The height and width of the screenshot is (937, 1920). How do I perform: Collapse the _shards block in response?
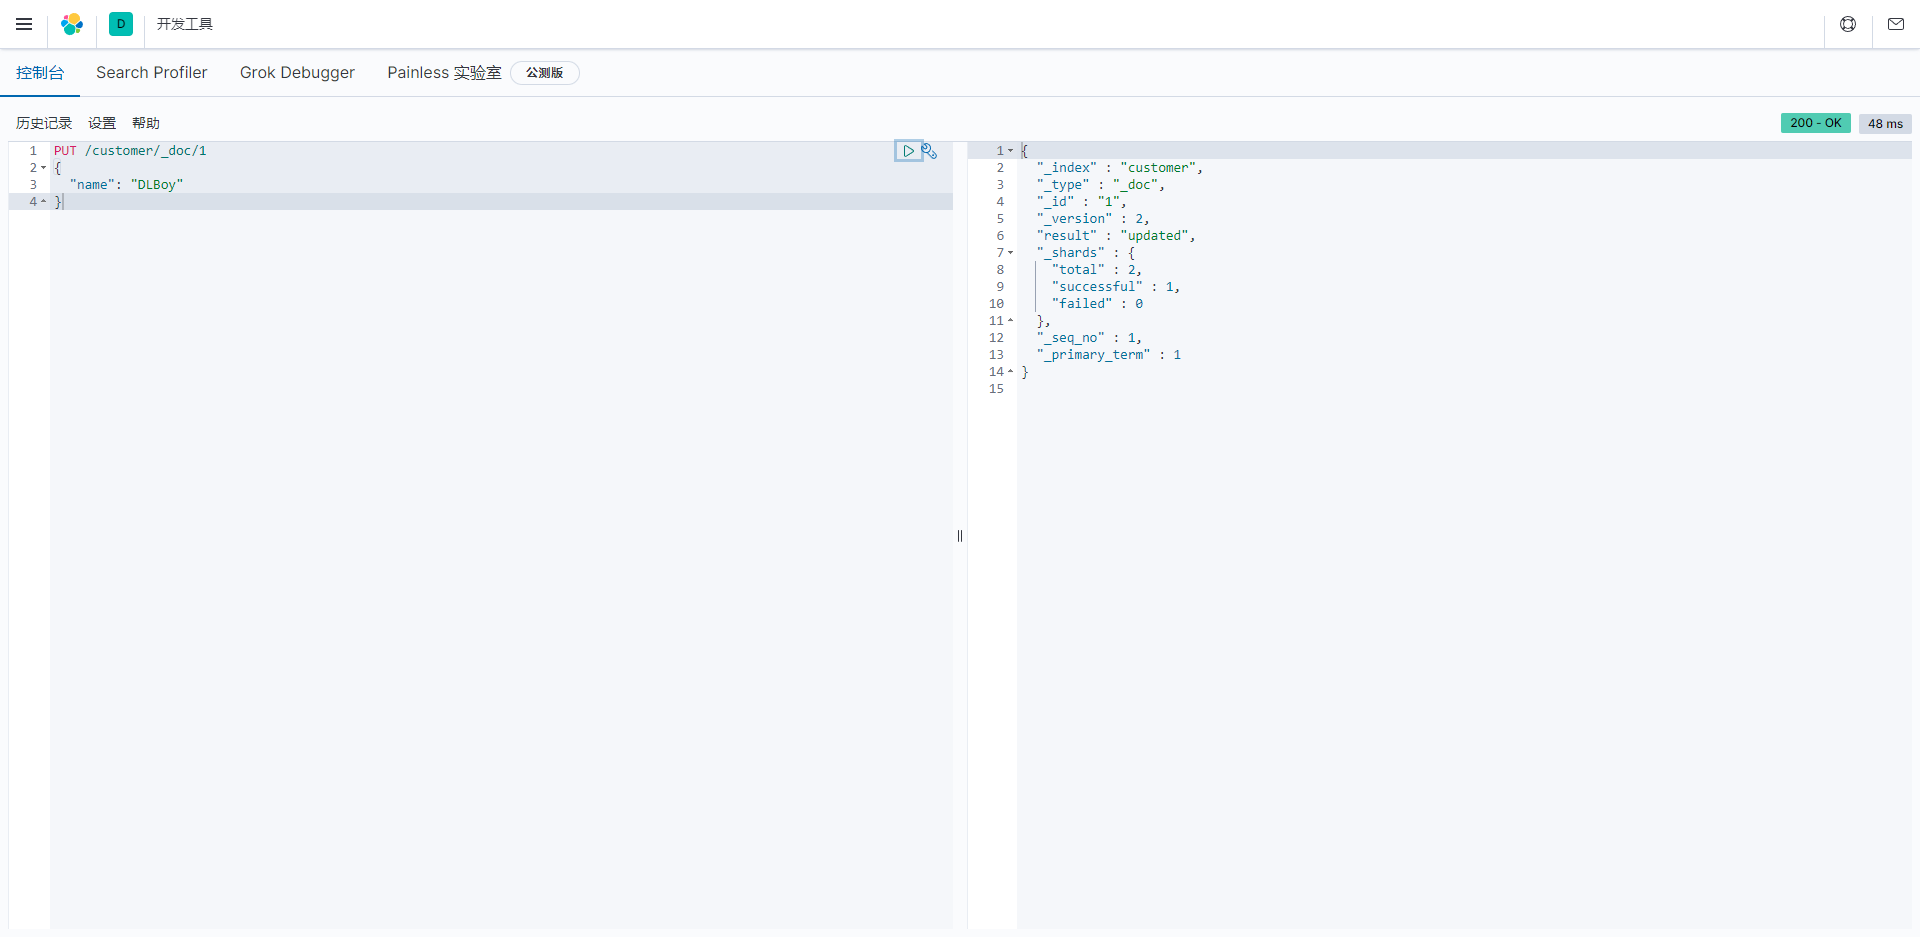pos(1010,253)
